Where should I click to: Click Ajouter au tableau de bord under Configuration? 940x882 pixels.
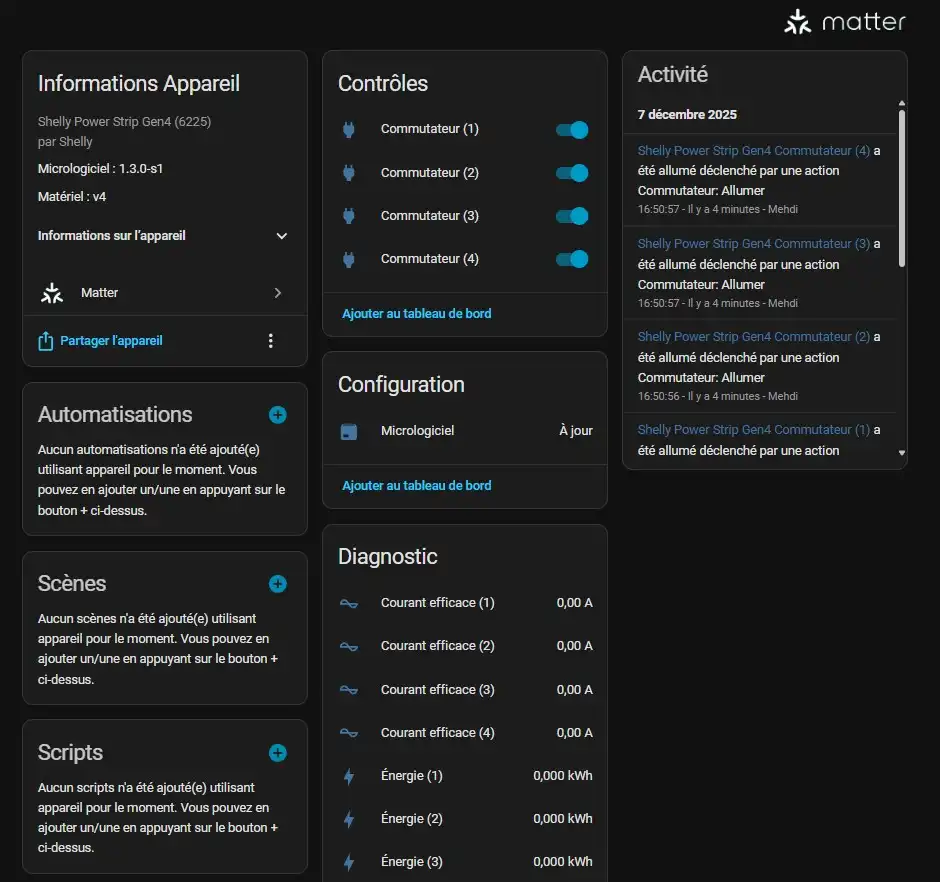[417, 486]
